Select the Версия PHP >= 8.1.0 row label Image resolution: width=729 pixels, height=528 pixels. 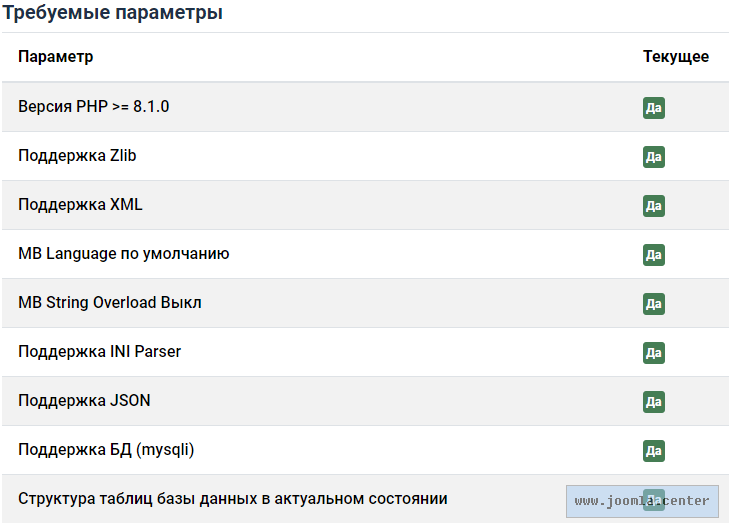[94, 106]
